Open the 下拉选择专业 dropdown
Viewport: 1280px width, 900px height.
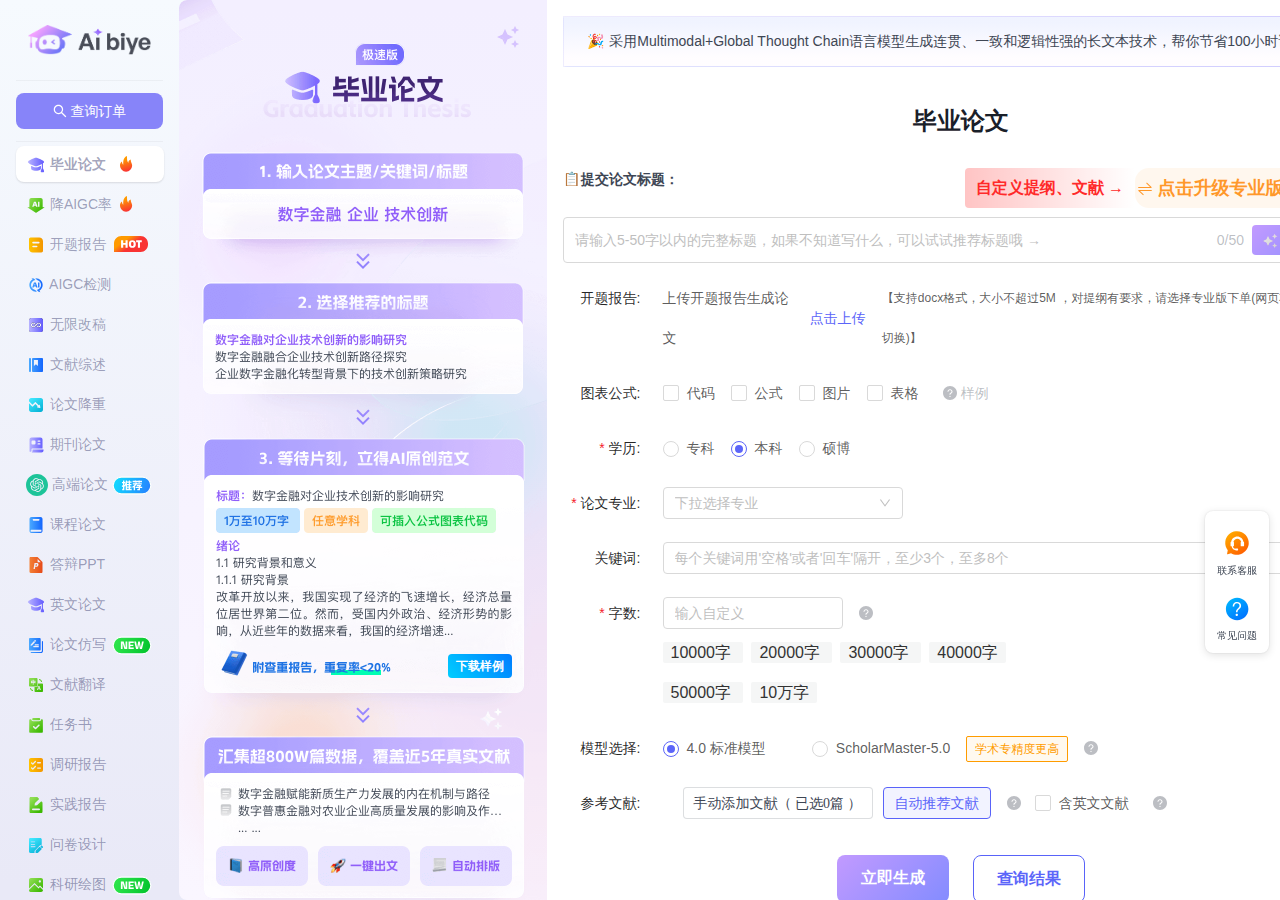[x=783, y=503]
